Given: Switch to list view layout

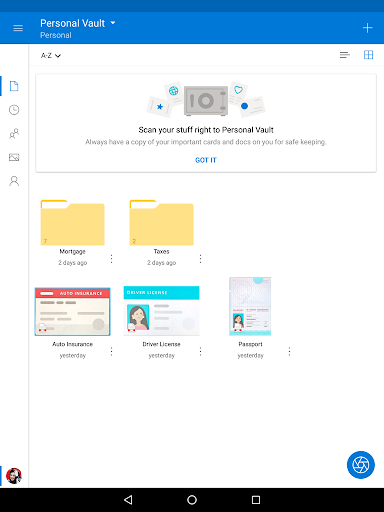Looking at the screenshot, I should (x=345, y=55).
